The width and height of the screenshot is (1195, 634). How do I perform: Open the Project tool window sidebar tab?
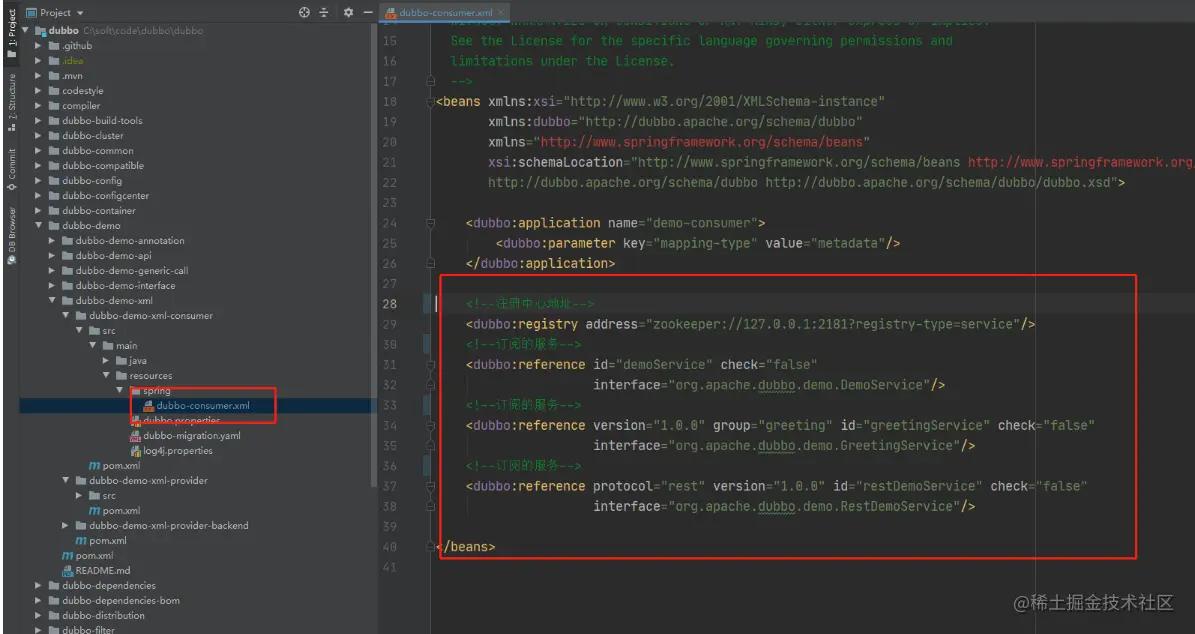[11, 34]
